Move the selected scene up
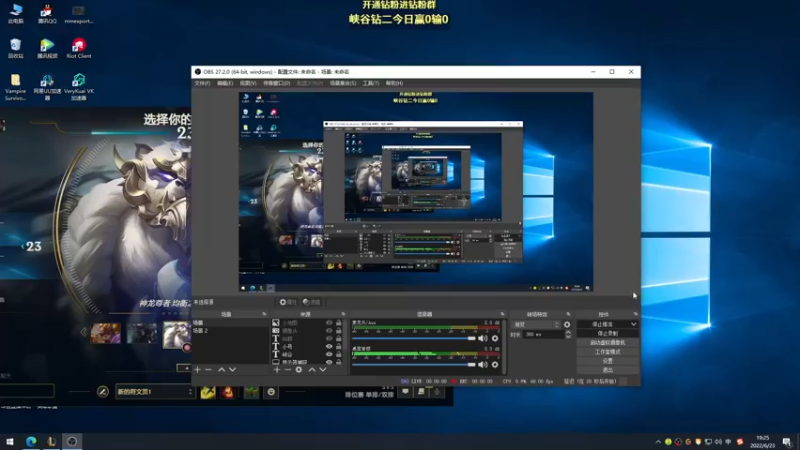Screen dimensions: 800x450 click(x=221, y=369)
